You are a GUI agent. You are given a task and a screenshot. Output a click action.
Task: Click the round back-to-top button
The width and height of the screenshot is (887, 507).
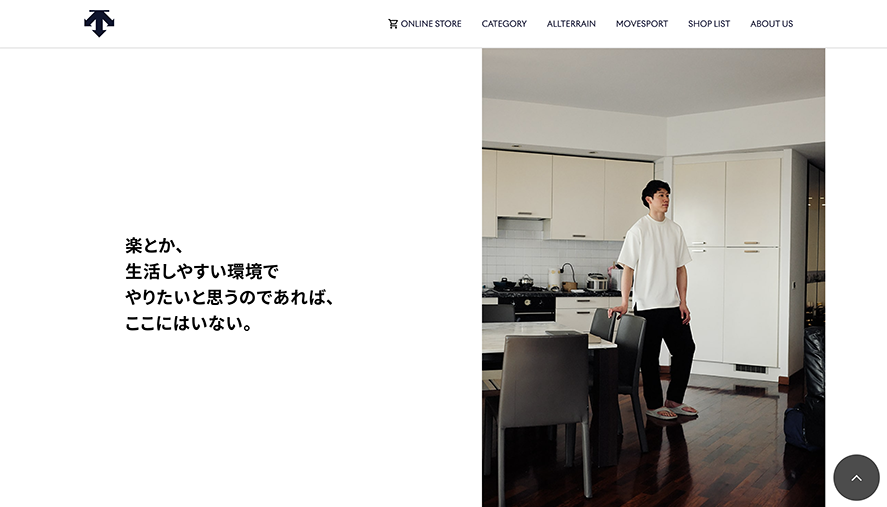856,478
